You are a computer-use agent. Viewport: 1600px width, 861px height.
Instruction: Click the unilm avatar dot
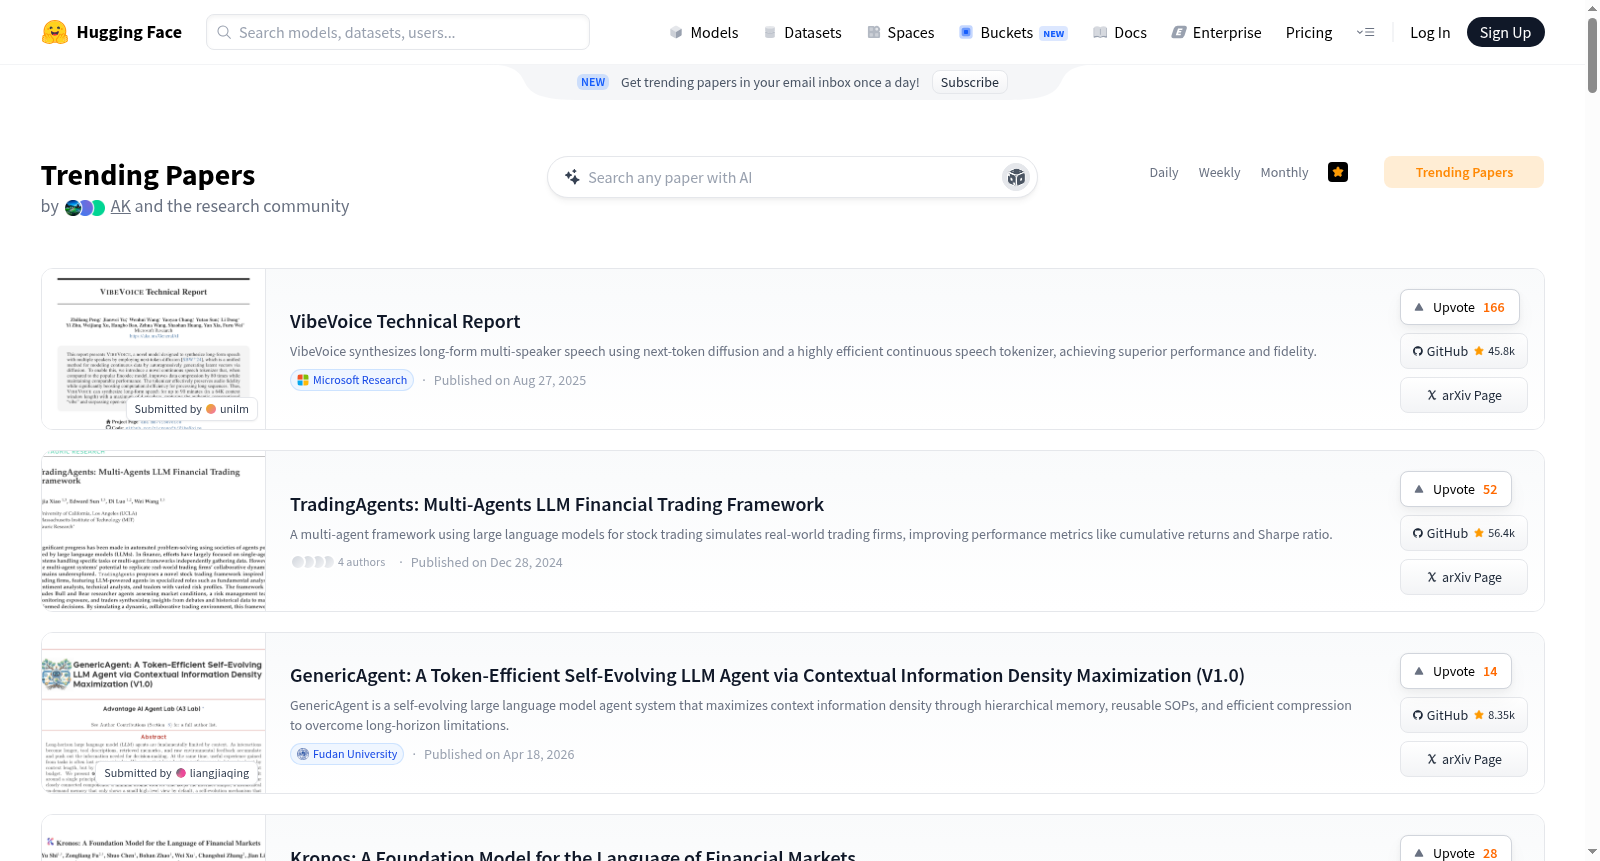pos(211,409)
